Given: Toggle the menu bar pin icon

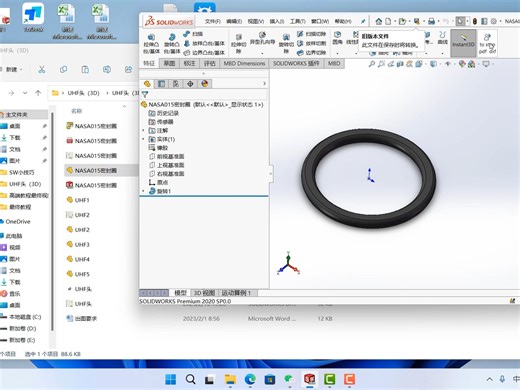Looking at the screenshot, I should tap(363, 21).
